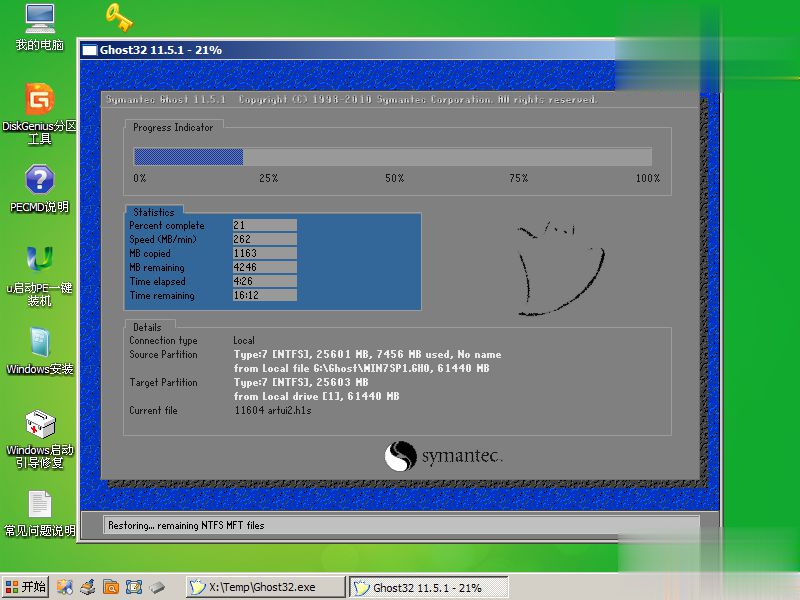Click the Ghost32 11.5.1 - 21% title bar
800x600 pixels.
pos(347,50)
